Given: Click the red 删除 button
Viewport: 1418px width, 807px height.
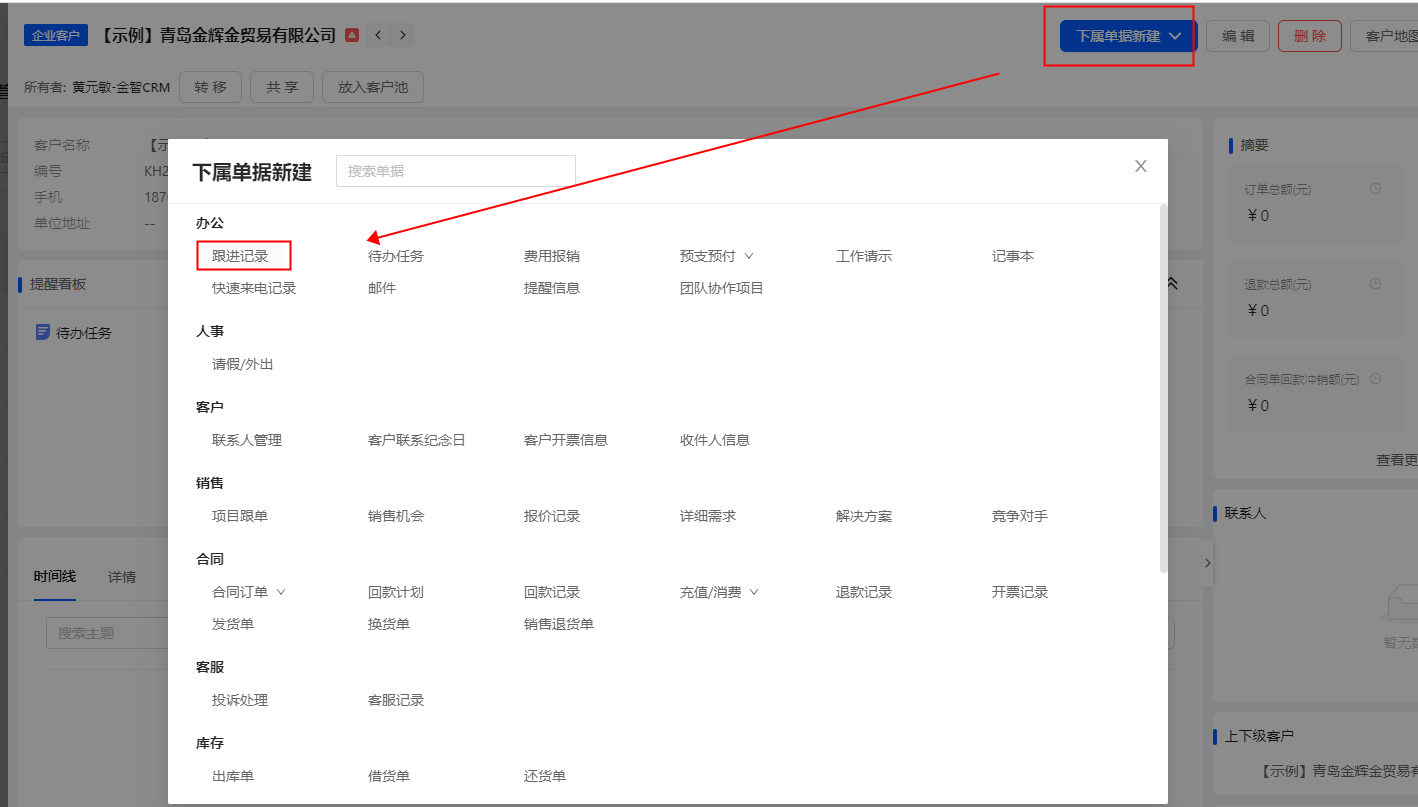Looking at the screenshot, I should pyautogui.click(x=1310, y=36).
